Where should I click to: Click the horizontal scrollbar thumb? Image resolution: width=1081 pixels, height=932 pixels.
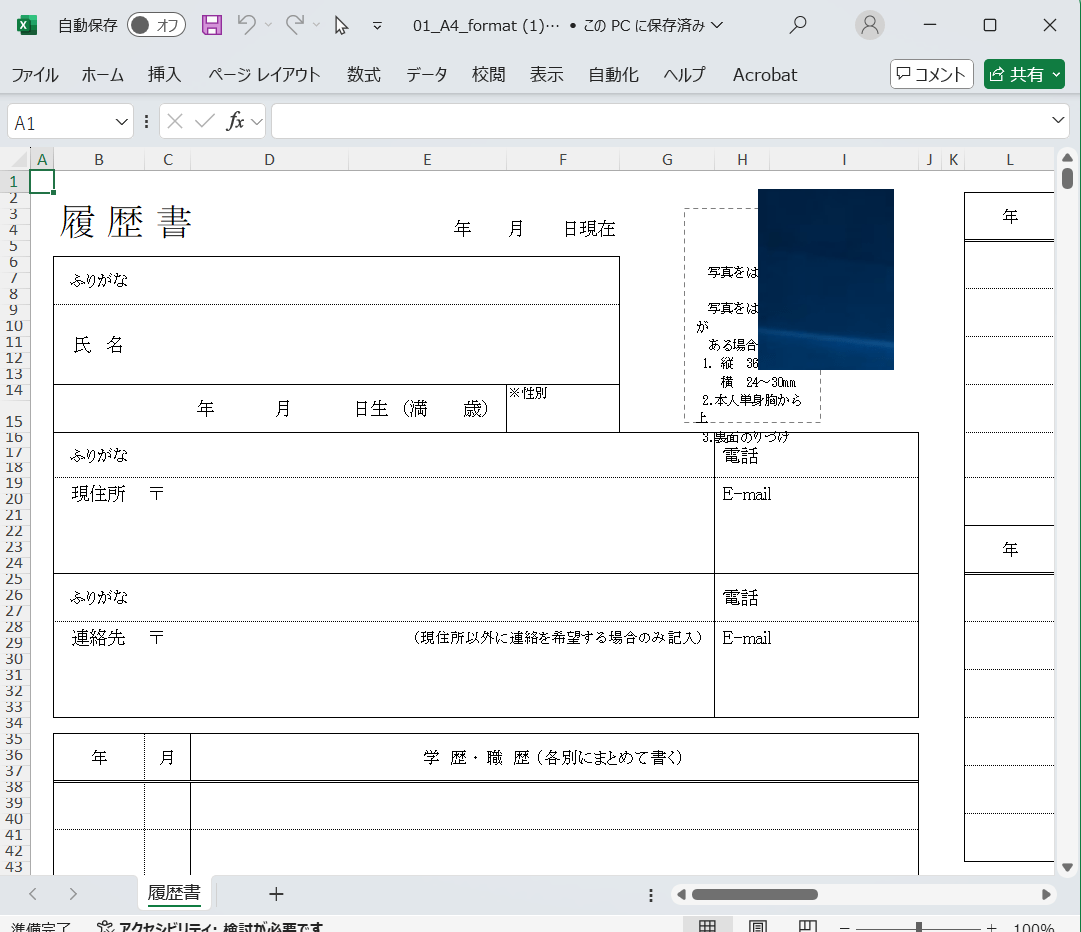[755, 894]
